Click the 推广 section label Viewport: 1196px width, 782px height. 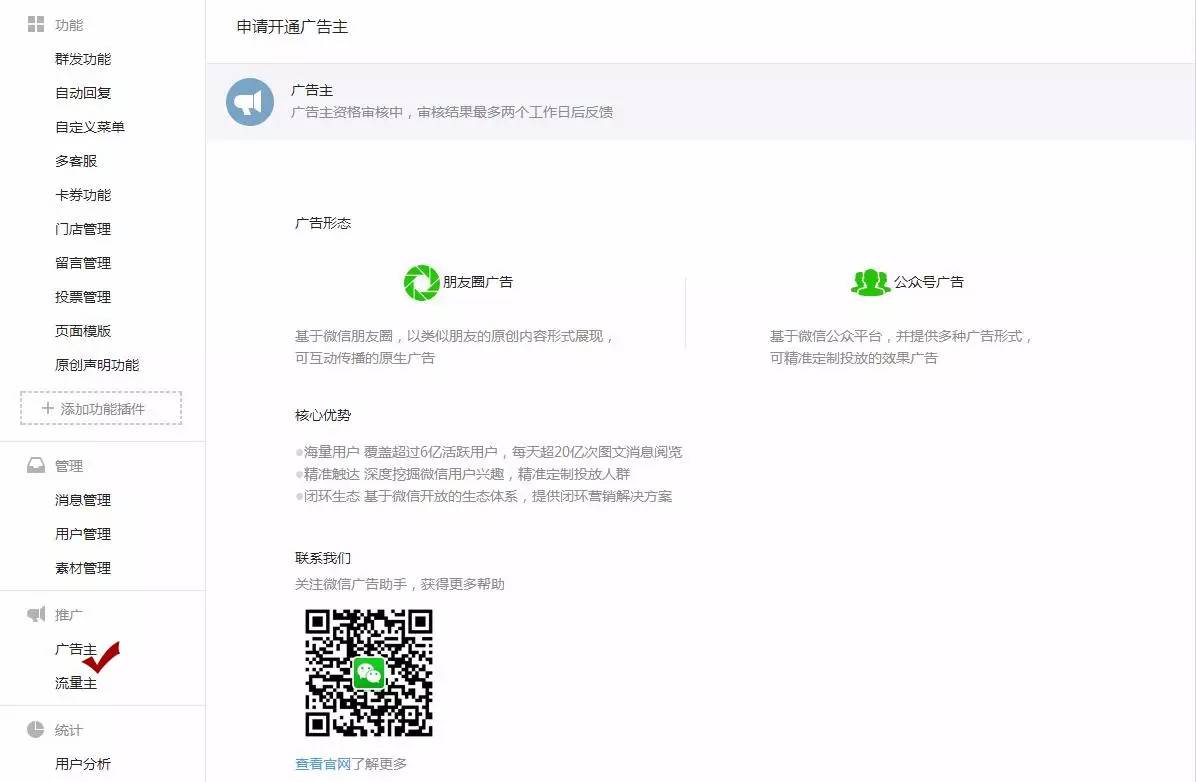pos(69,615)
